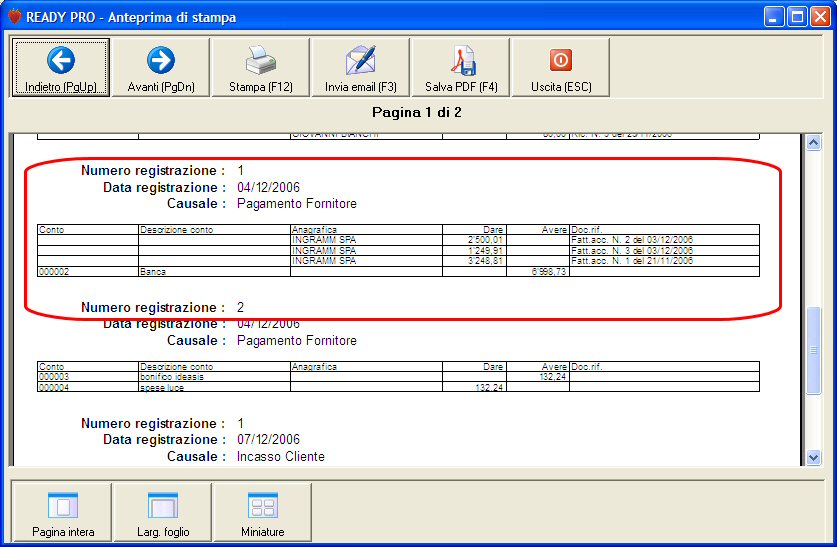Viewport: 837px width, 547px height.
Task: Maximize the Anteprima di stampa window
Action: click(x=797, y=17)
